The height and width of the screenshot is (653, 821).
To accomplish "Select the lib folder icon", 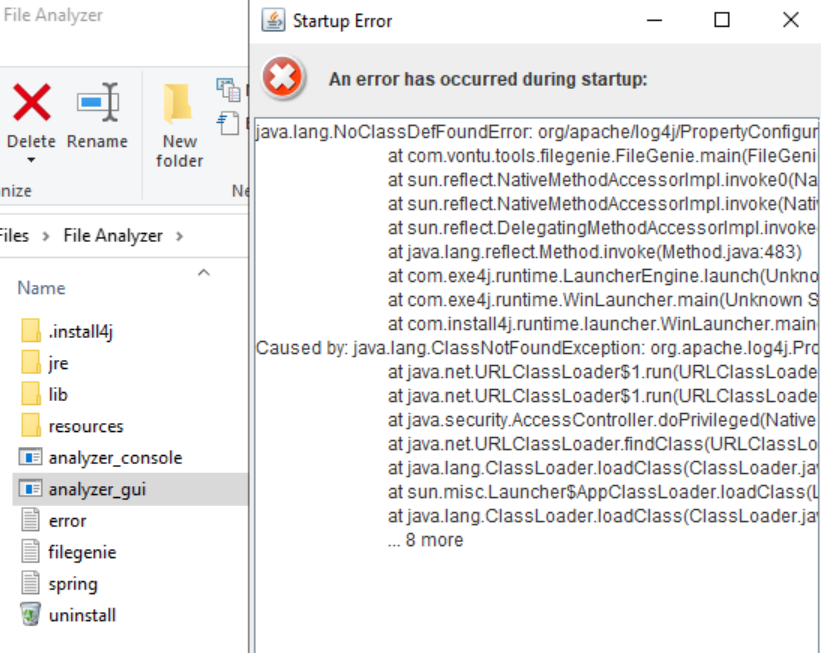I will click(31, 394).
